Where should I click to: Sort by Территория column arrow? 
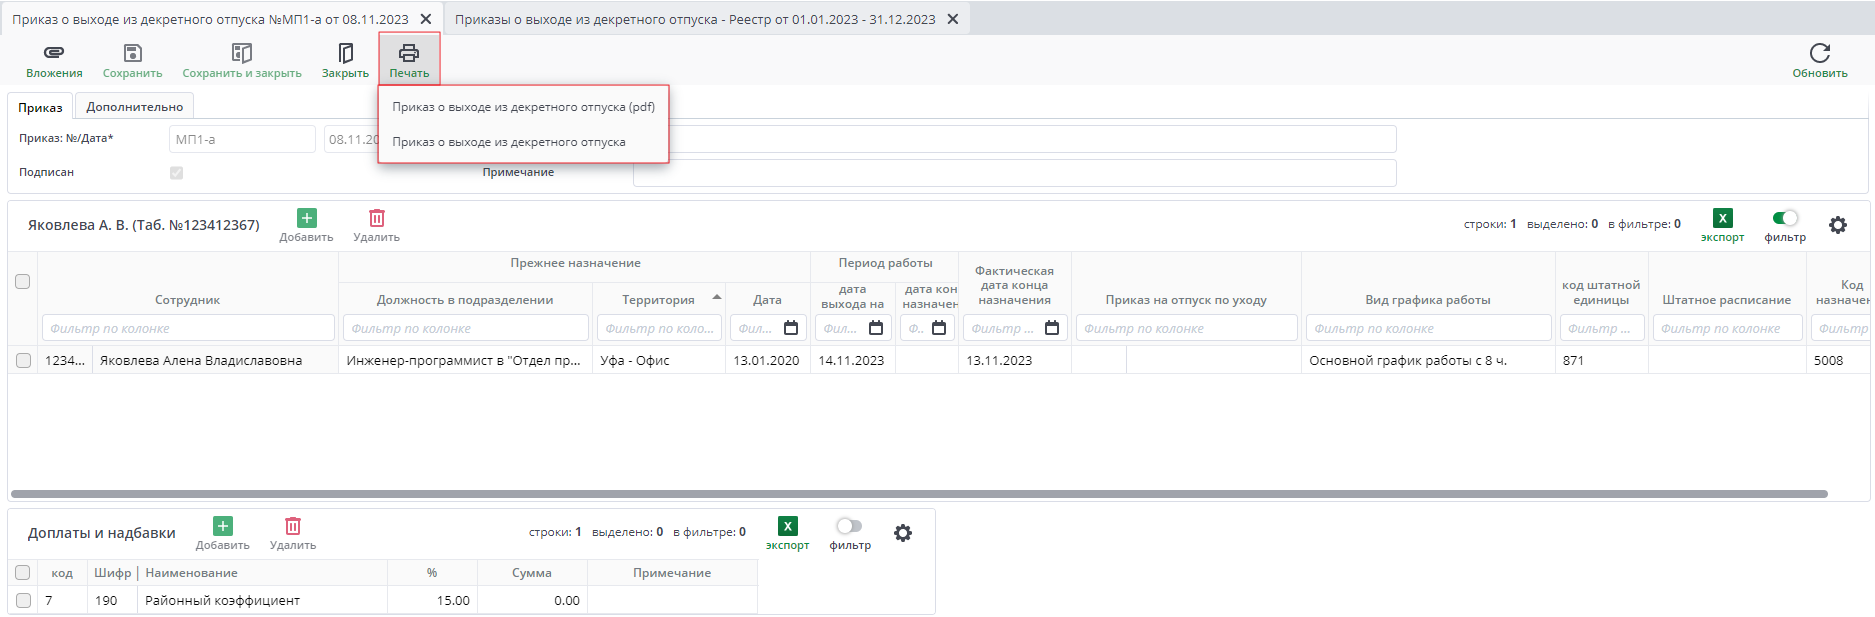(716, 298)
